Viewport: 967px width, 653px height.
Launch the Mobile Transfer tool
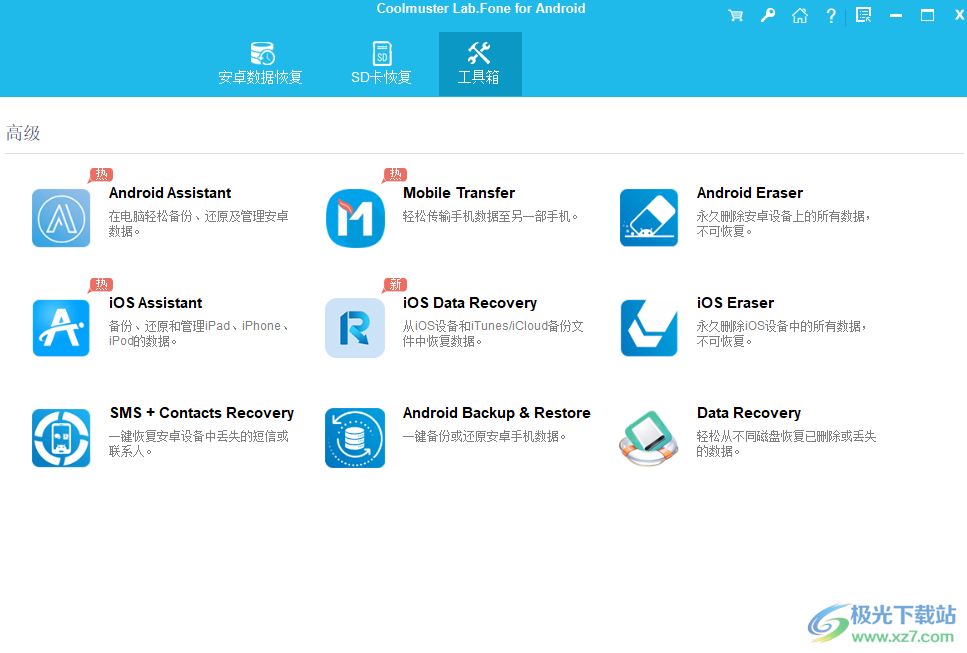(x=355, y=217)
